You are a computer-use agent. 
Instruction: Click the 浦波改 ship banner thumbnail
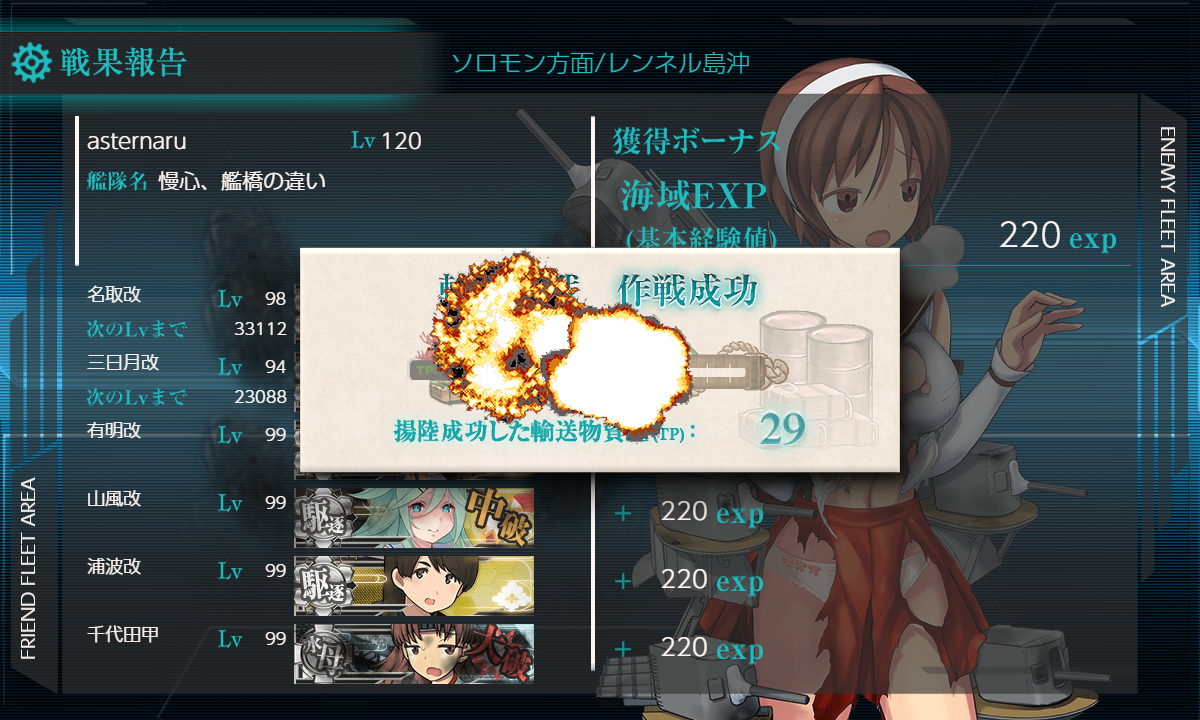tap(414, 586)
